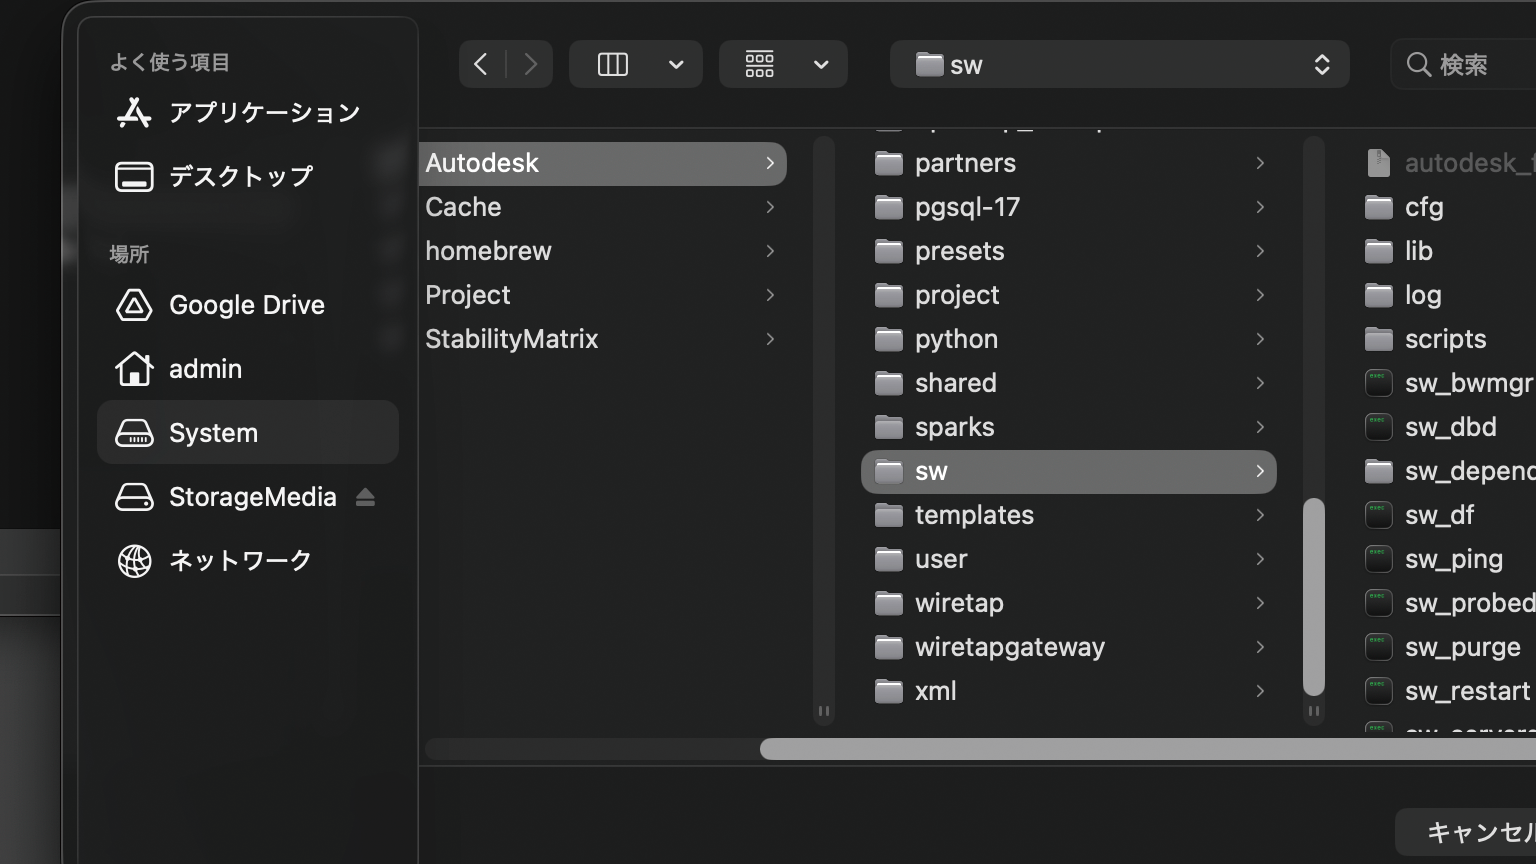Click the back navigation arrow
Image resolution: width=1536 pixels, height=864 pixels.
pos(481,65)
